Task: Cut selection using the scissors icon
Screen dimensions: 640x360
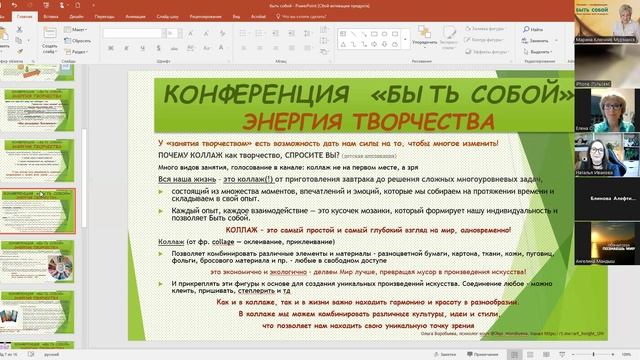Action: tap(19, 30)
